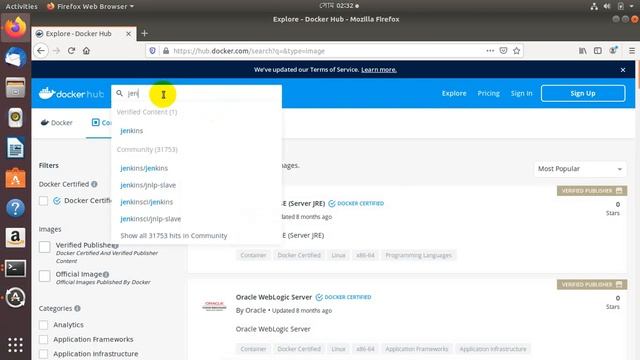Open the clock and calendar panel
Image resolution: width=640 pixels, height=360 pixels.
(339, 6)
